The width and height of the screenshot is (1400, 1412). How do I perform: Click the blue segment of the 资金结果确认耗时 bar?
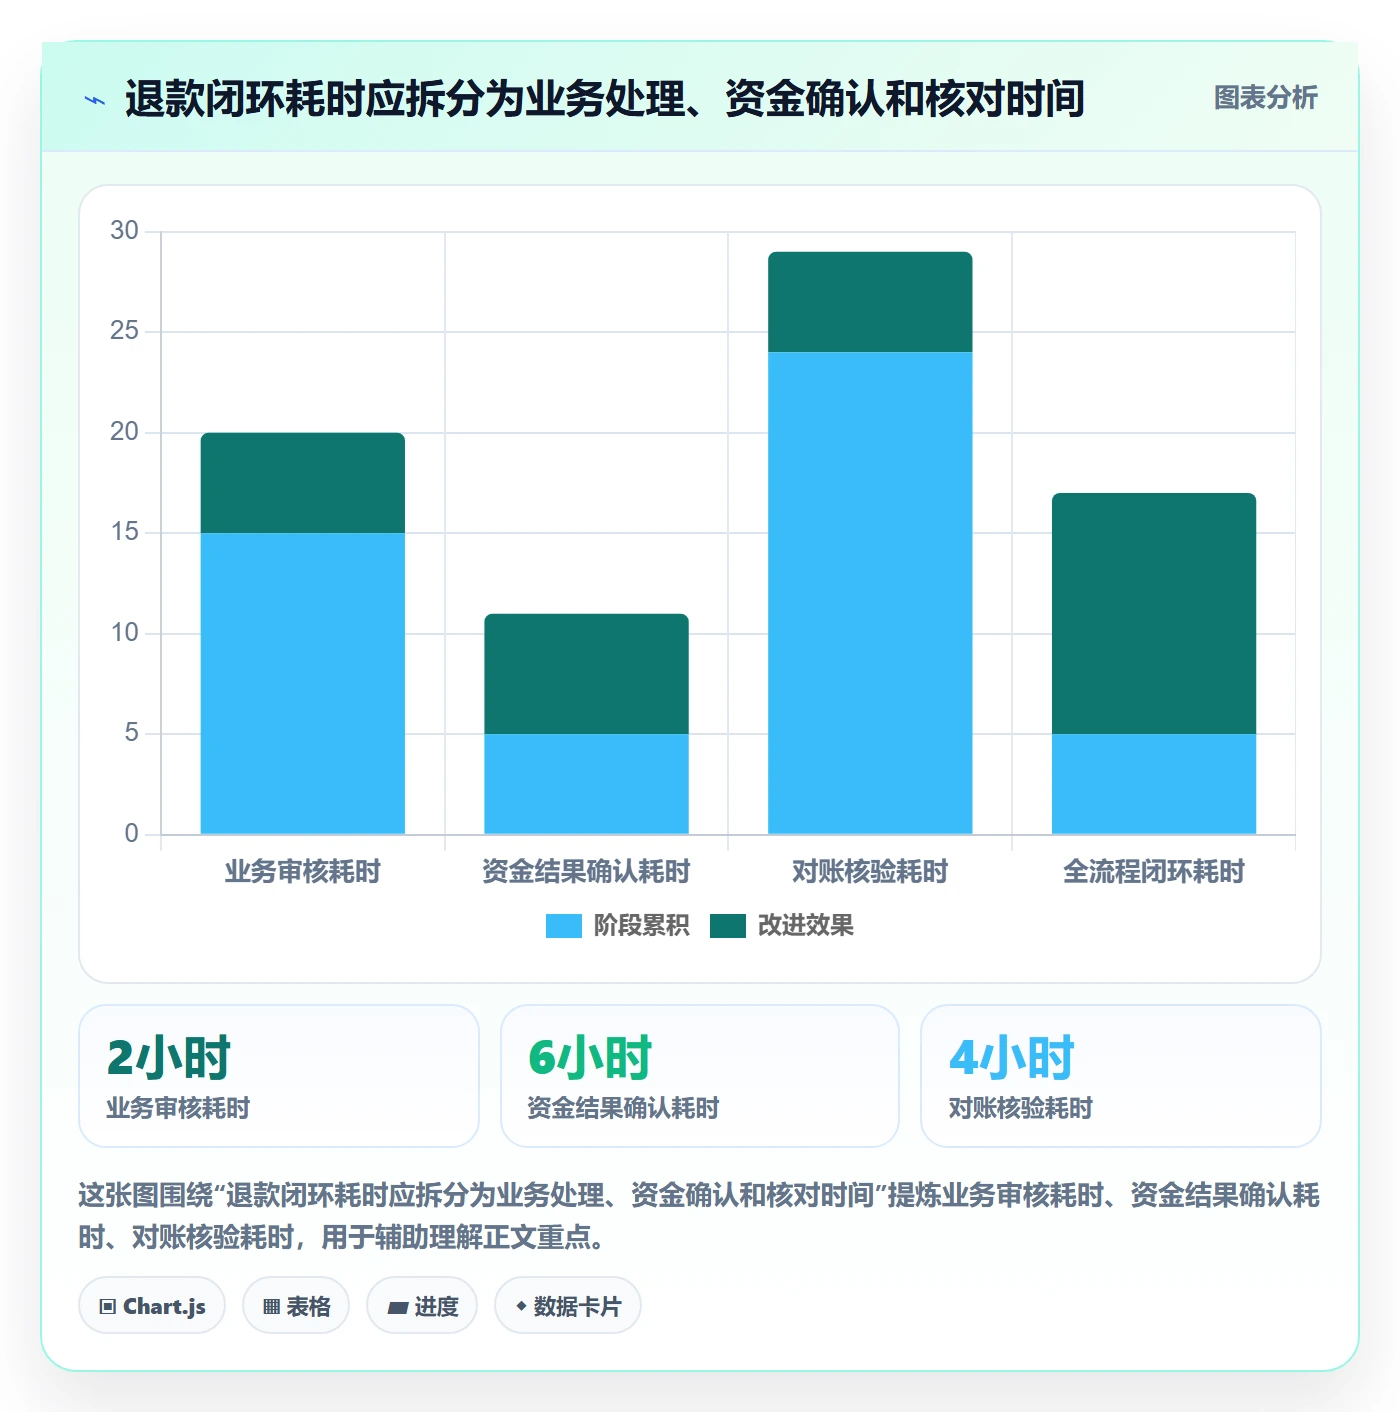[587, 784]
